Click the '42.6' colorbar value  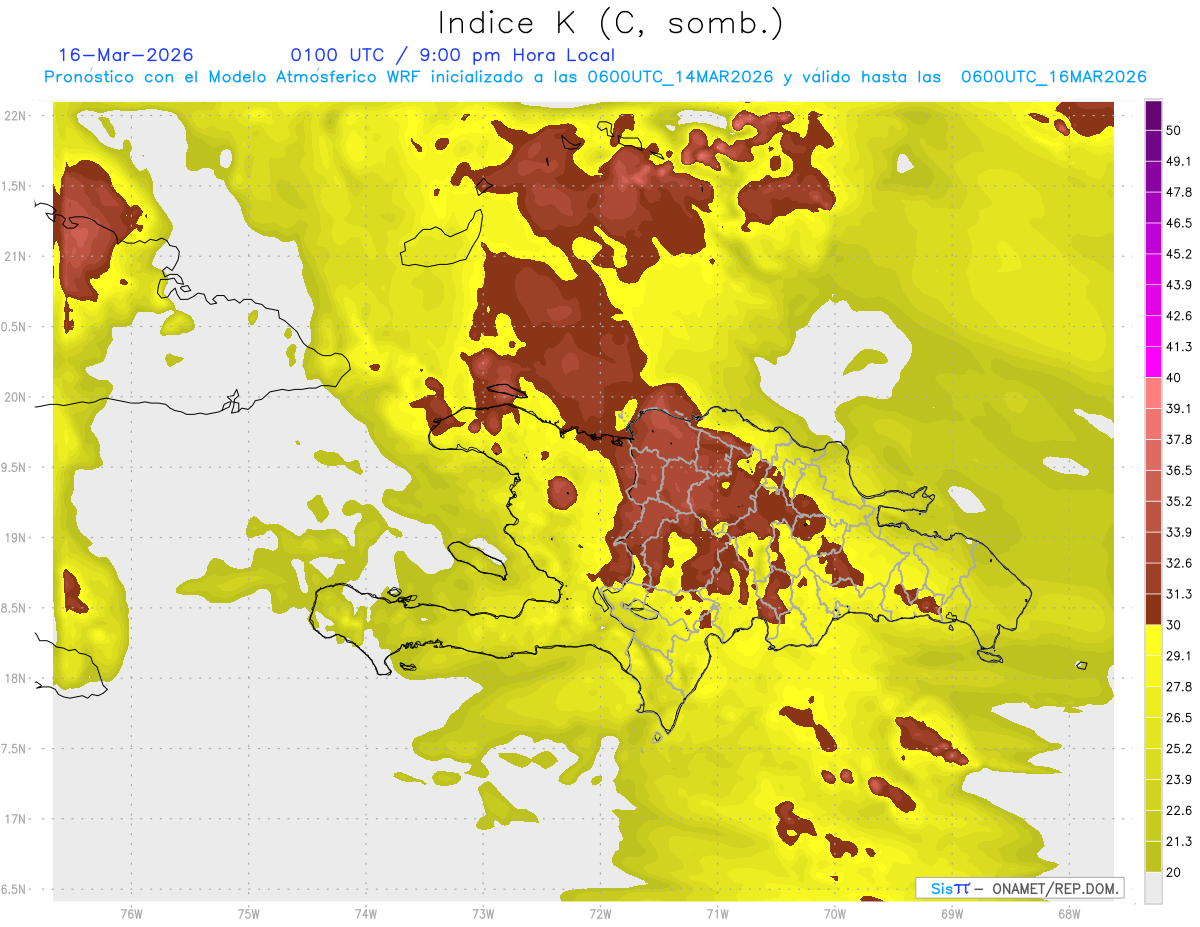(1179, 316)
